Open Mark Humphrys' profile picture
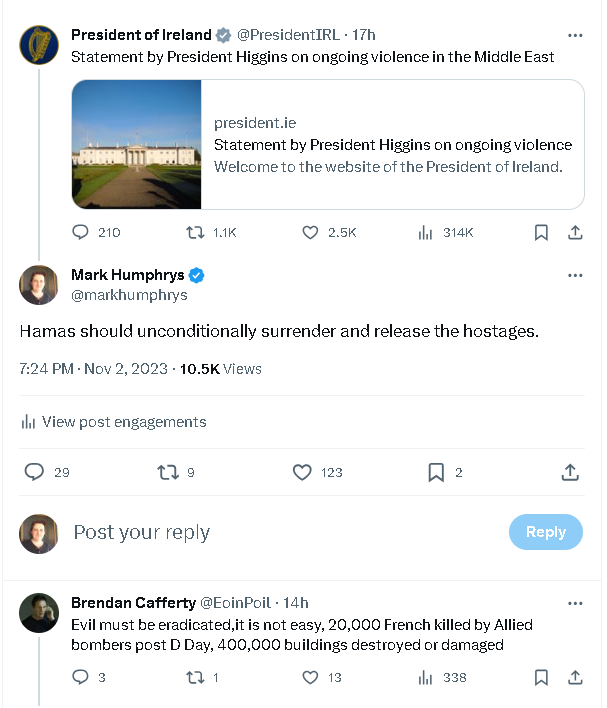 click(38, 285)
